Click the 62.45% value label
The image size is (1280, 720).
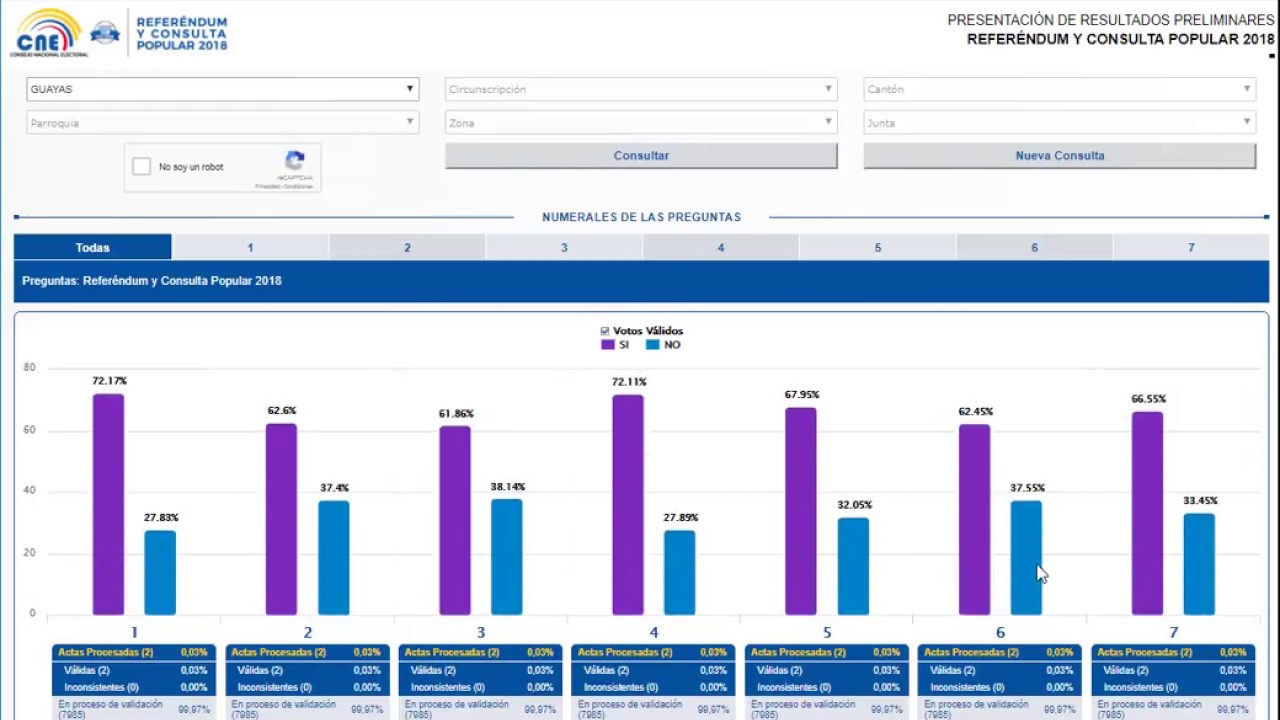coord(974,412)
